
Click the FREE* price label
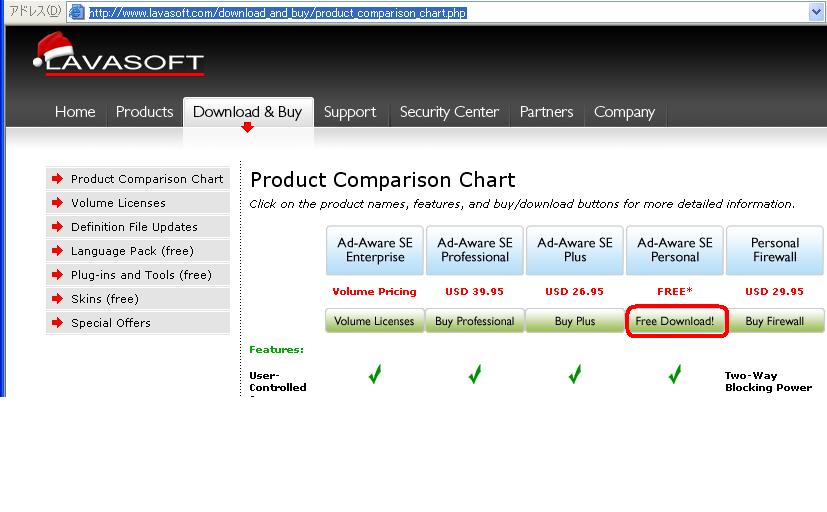coord(675,291)
